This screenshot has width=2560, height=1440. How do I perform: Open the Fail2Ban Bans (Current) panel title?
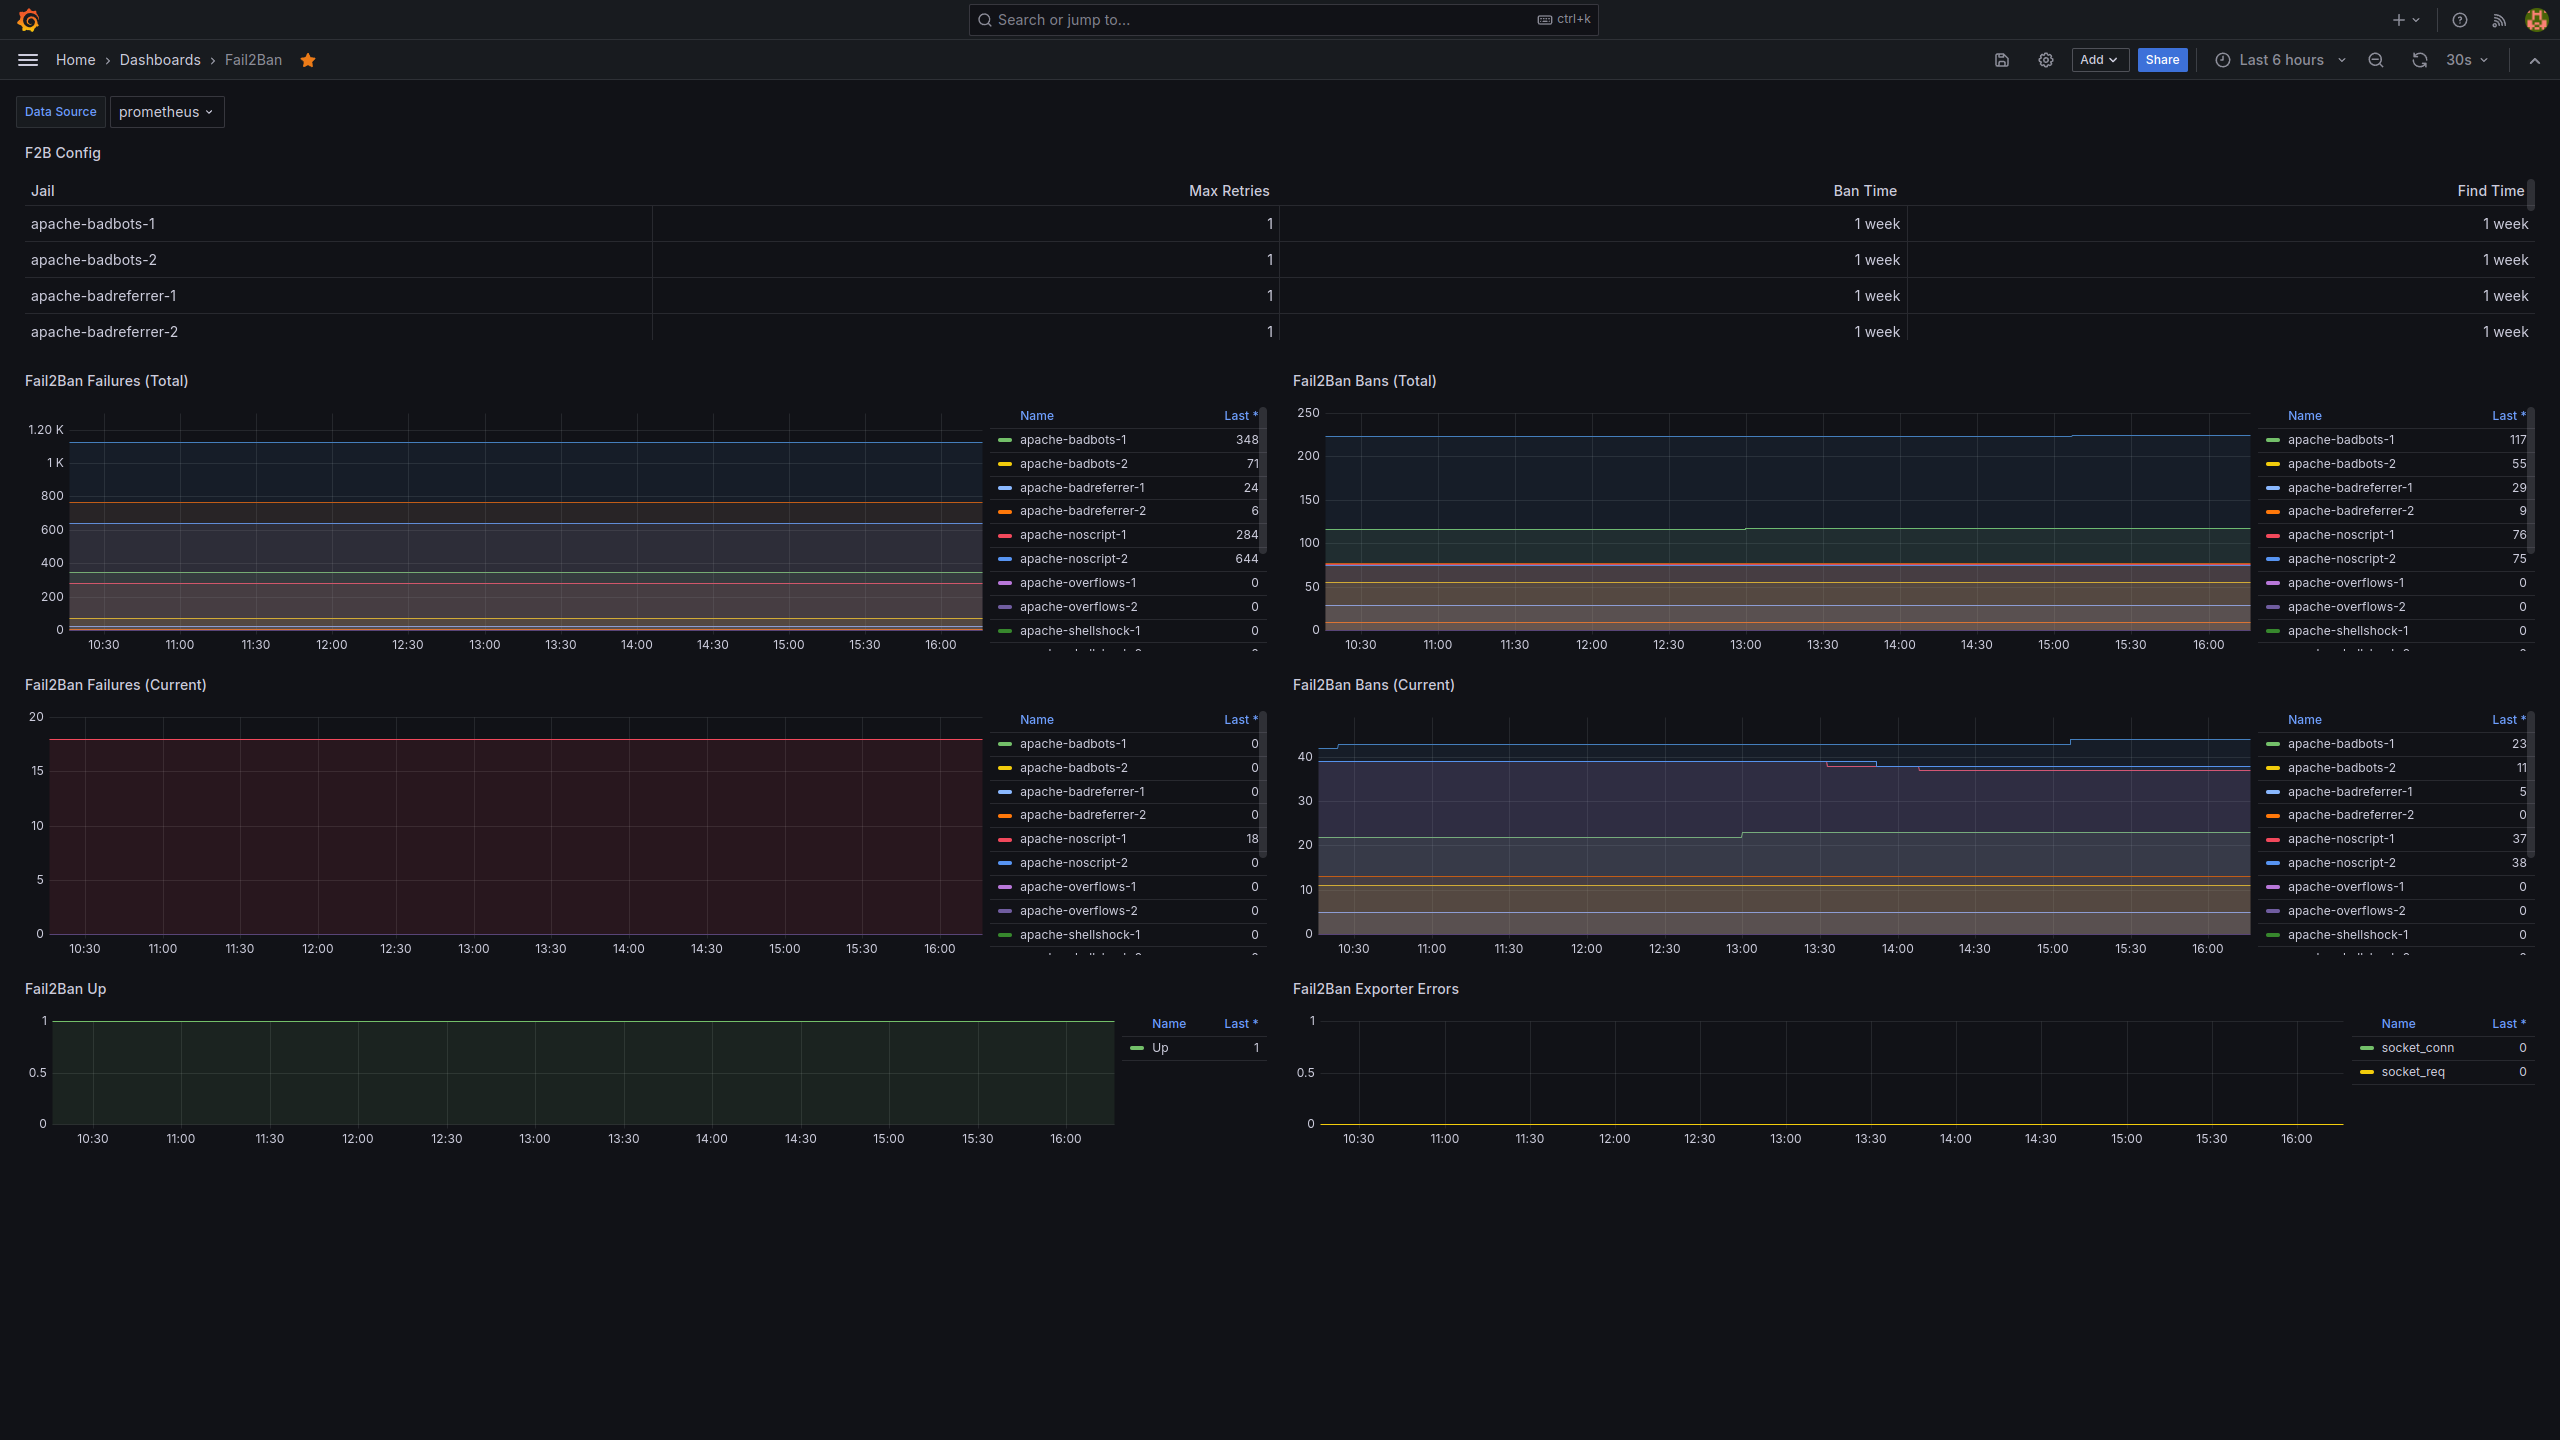coord(1374,685)
